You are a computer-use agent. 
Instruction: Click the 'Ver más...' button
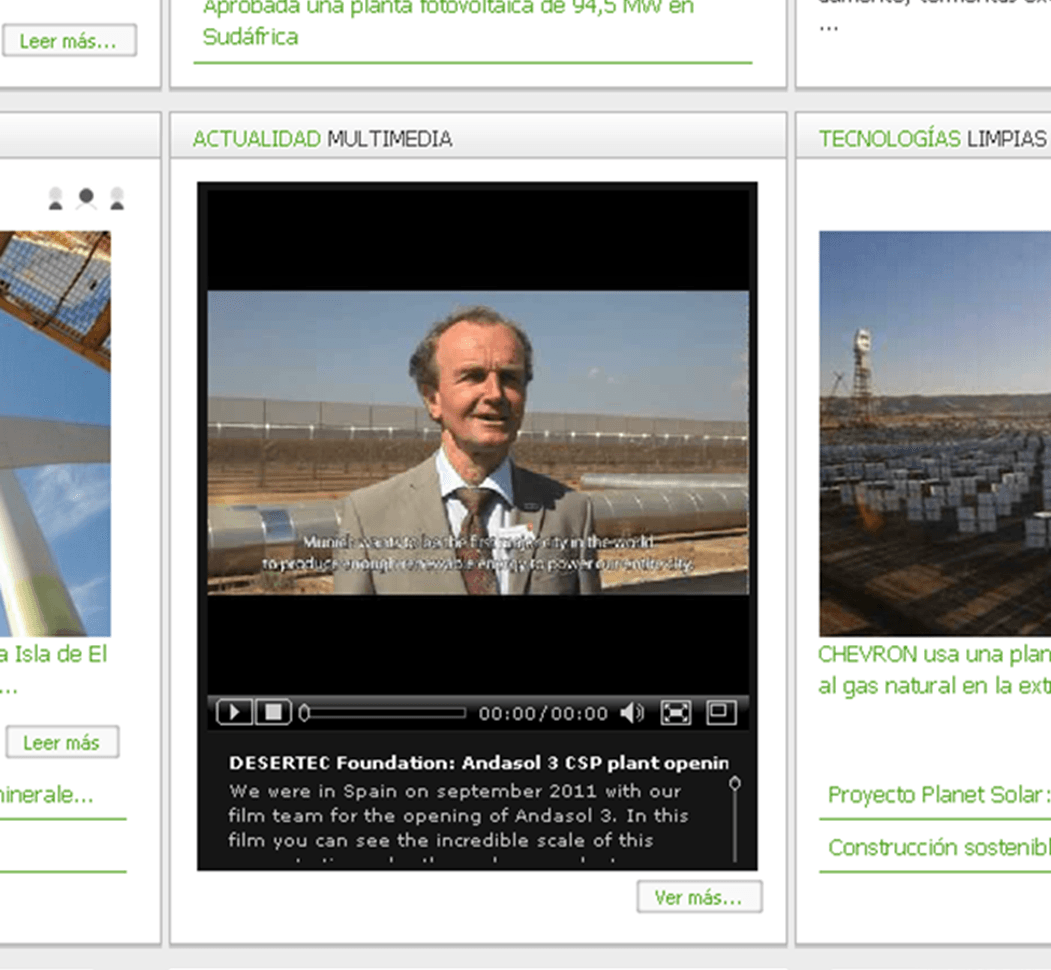699,897
